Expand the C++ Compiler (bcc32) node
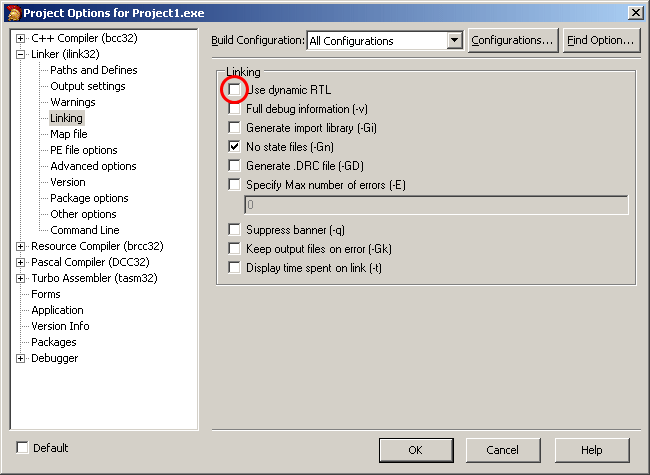 click(20, 39)
